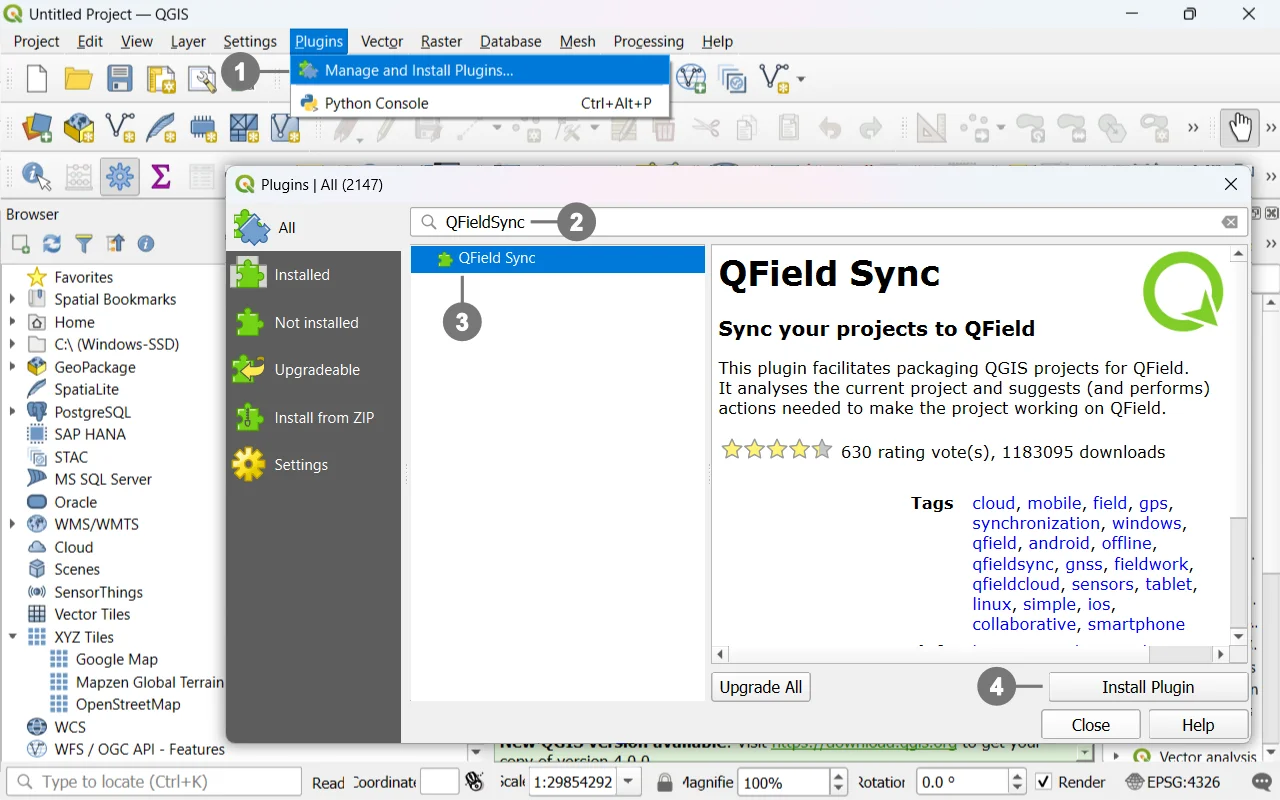Activate the Pan Map hand tool

coord(1240,128)
